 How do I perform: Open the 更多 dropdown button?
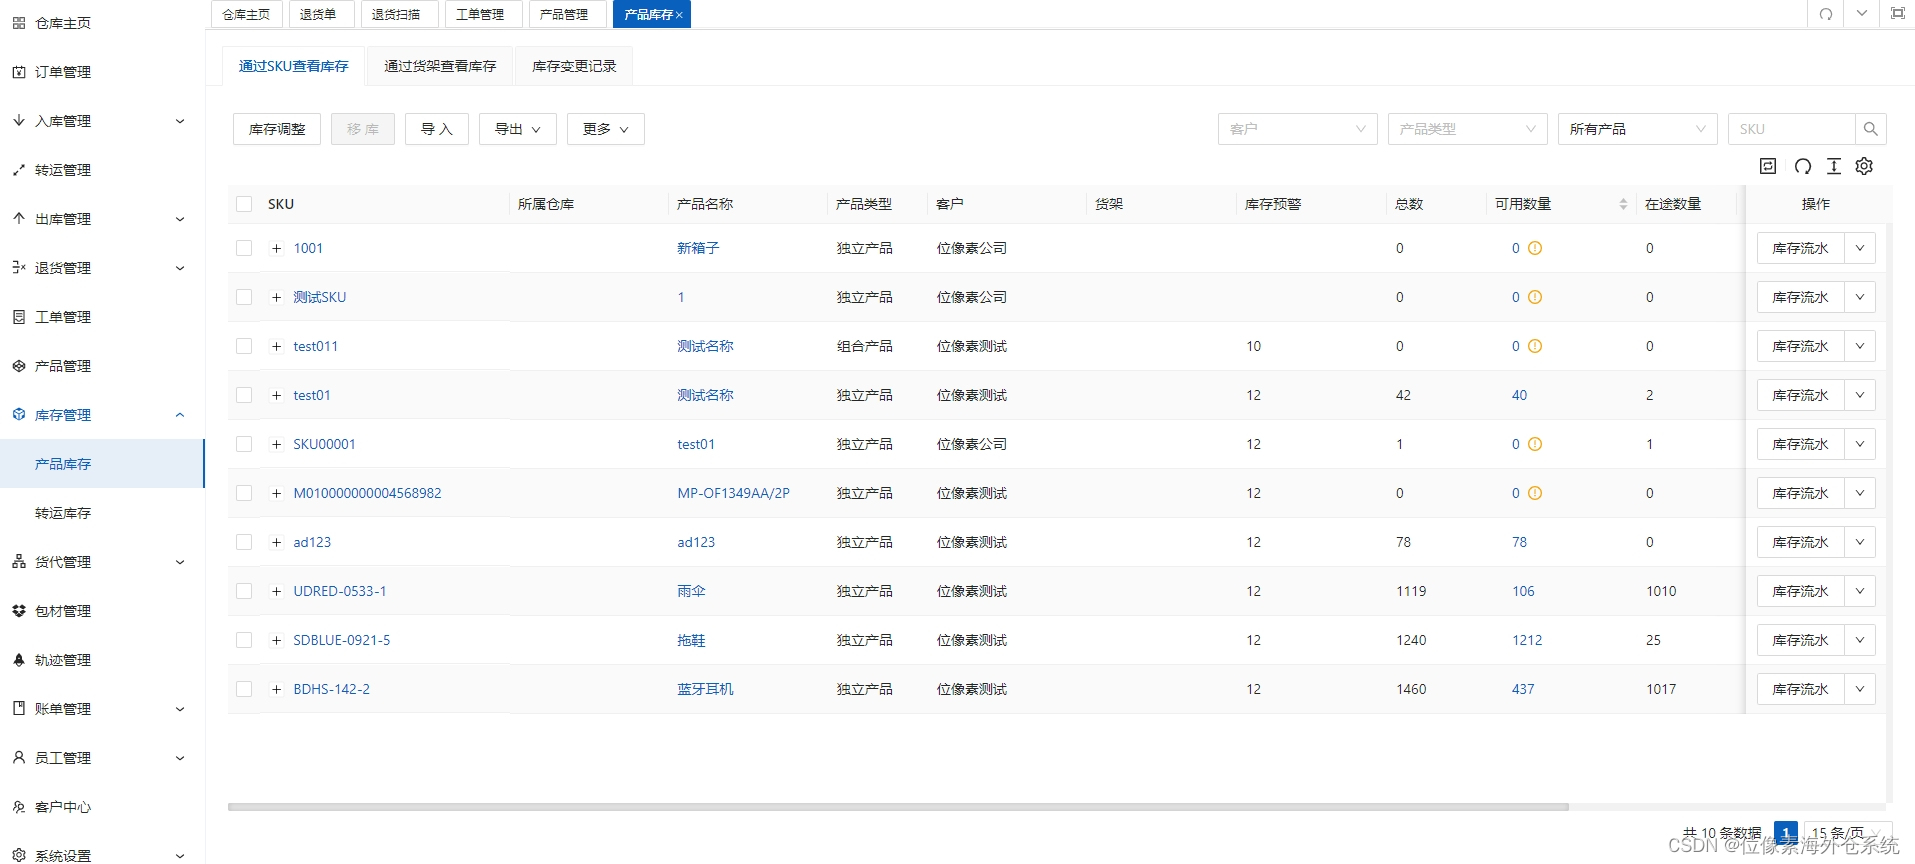[x=605, y=129]
